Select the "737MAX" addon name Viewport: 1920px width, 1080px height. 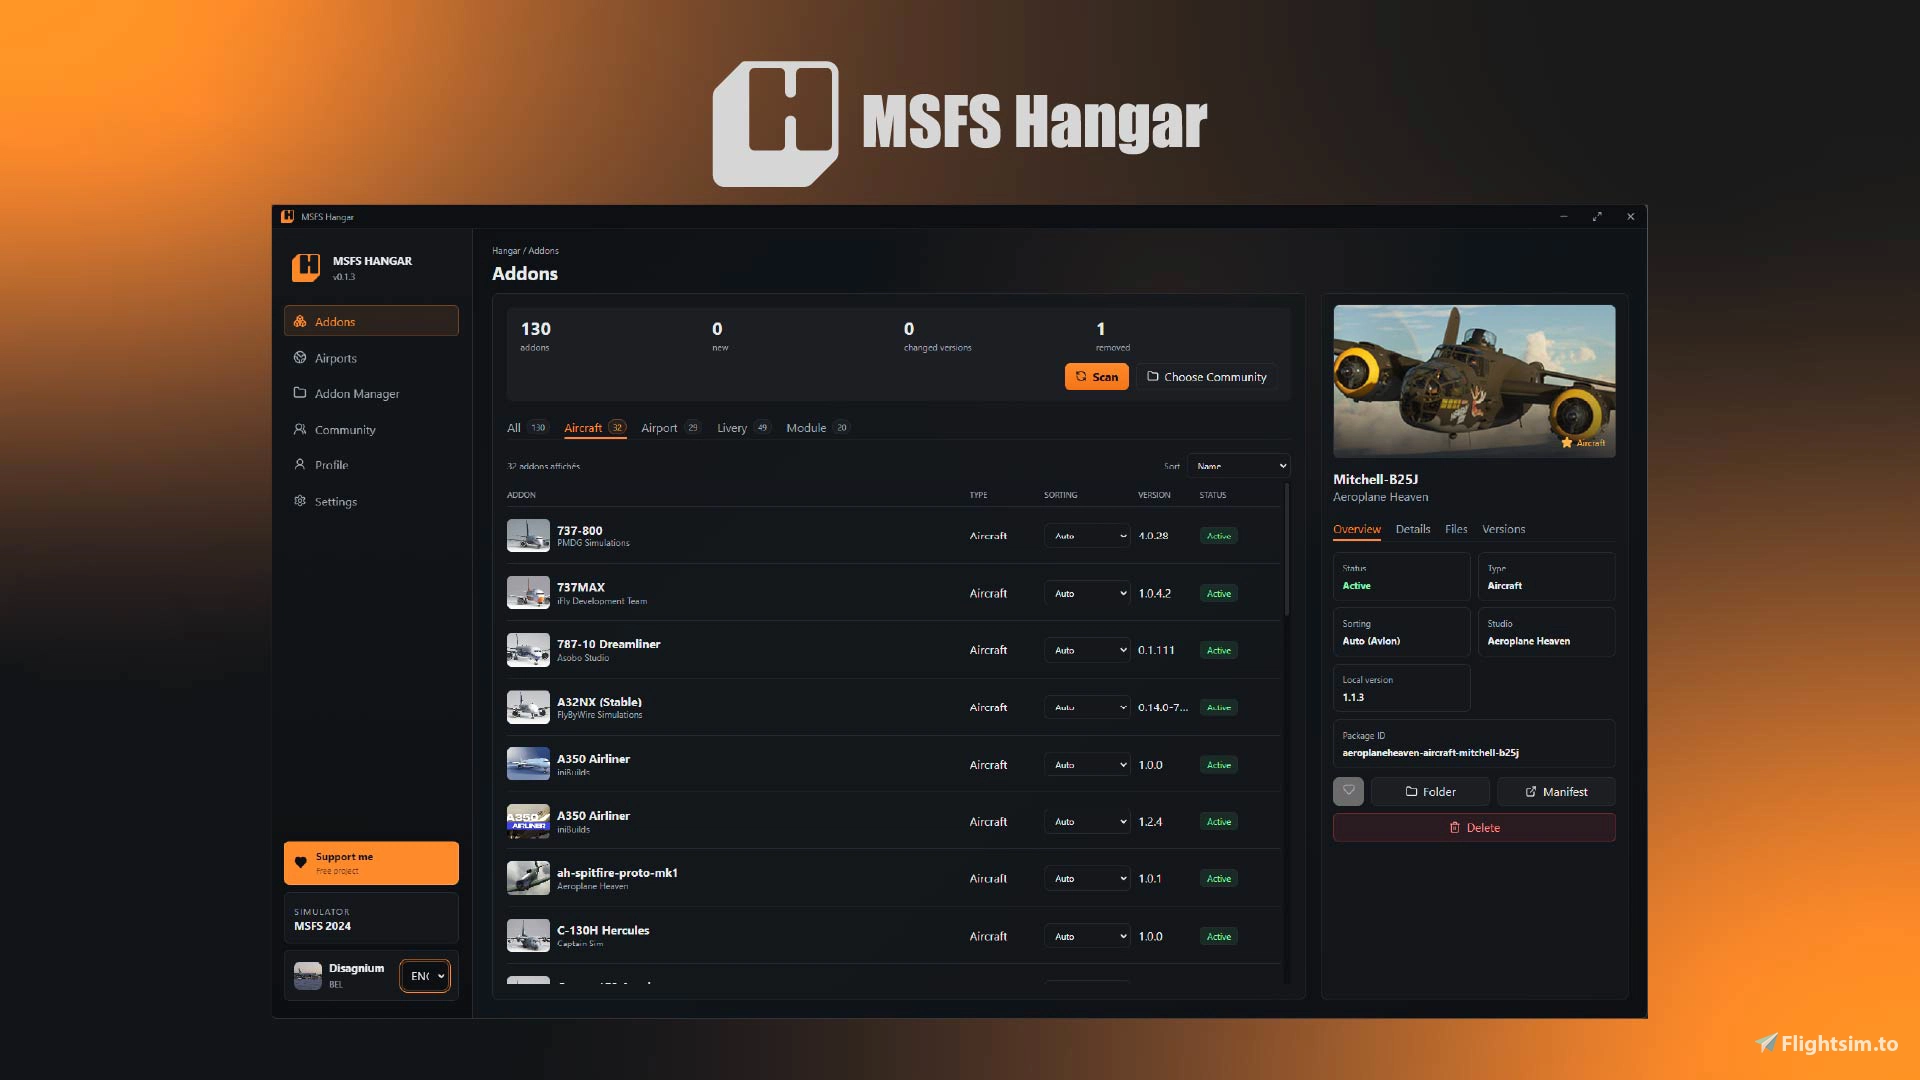point(581,587)
